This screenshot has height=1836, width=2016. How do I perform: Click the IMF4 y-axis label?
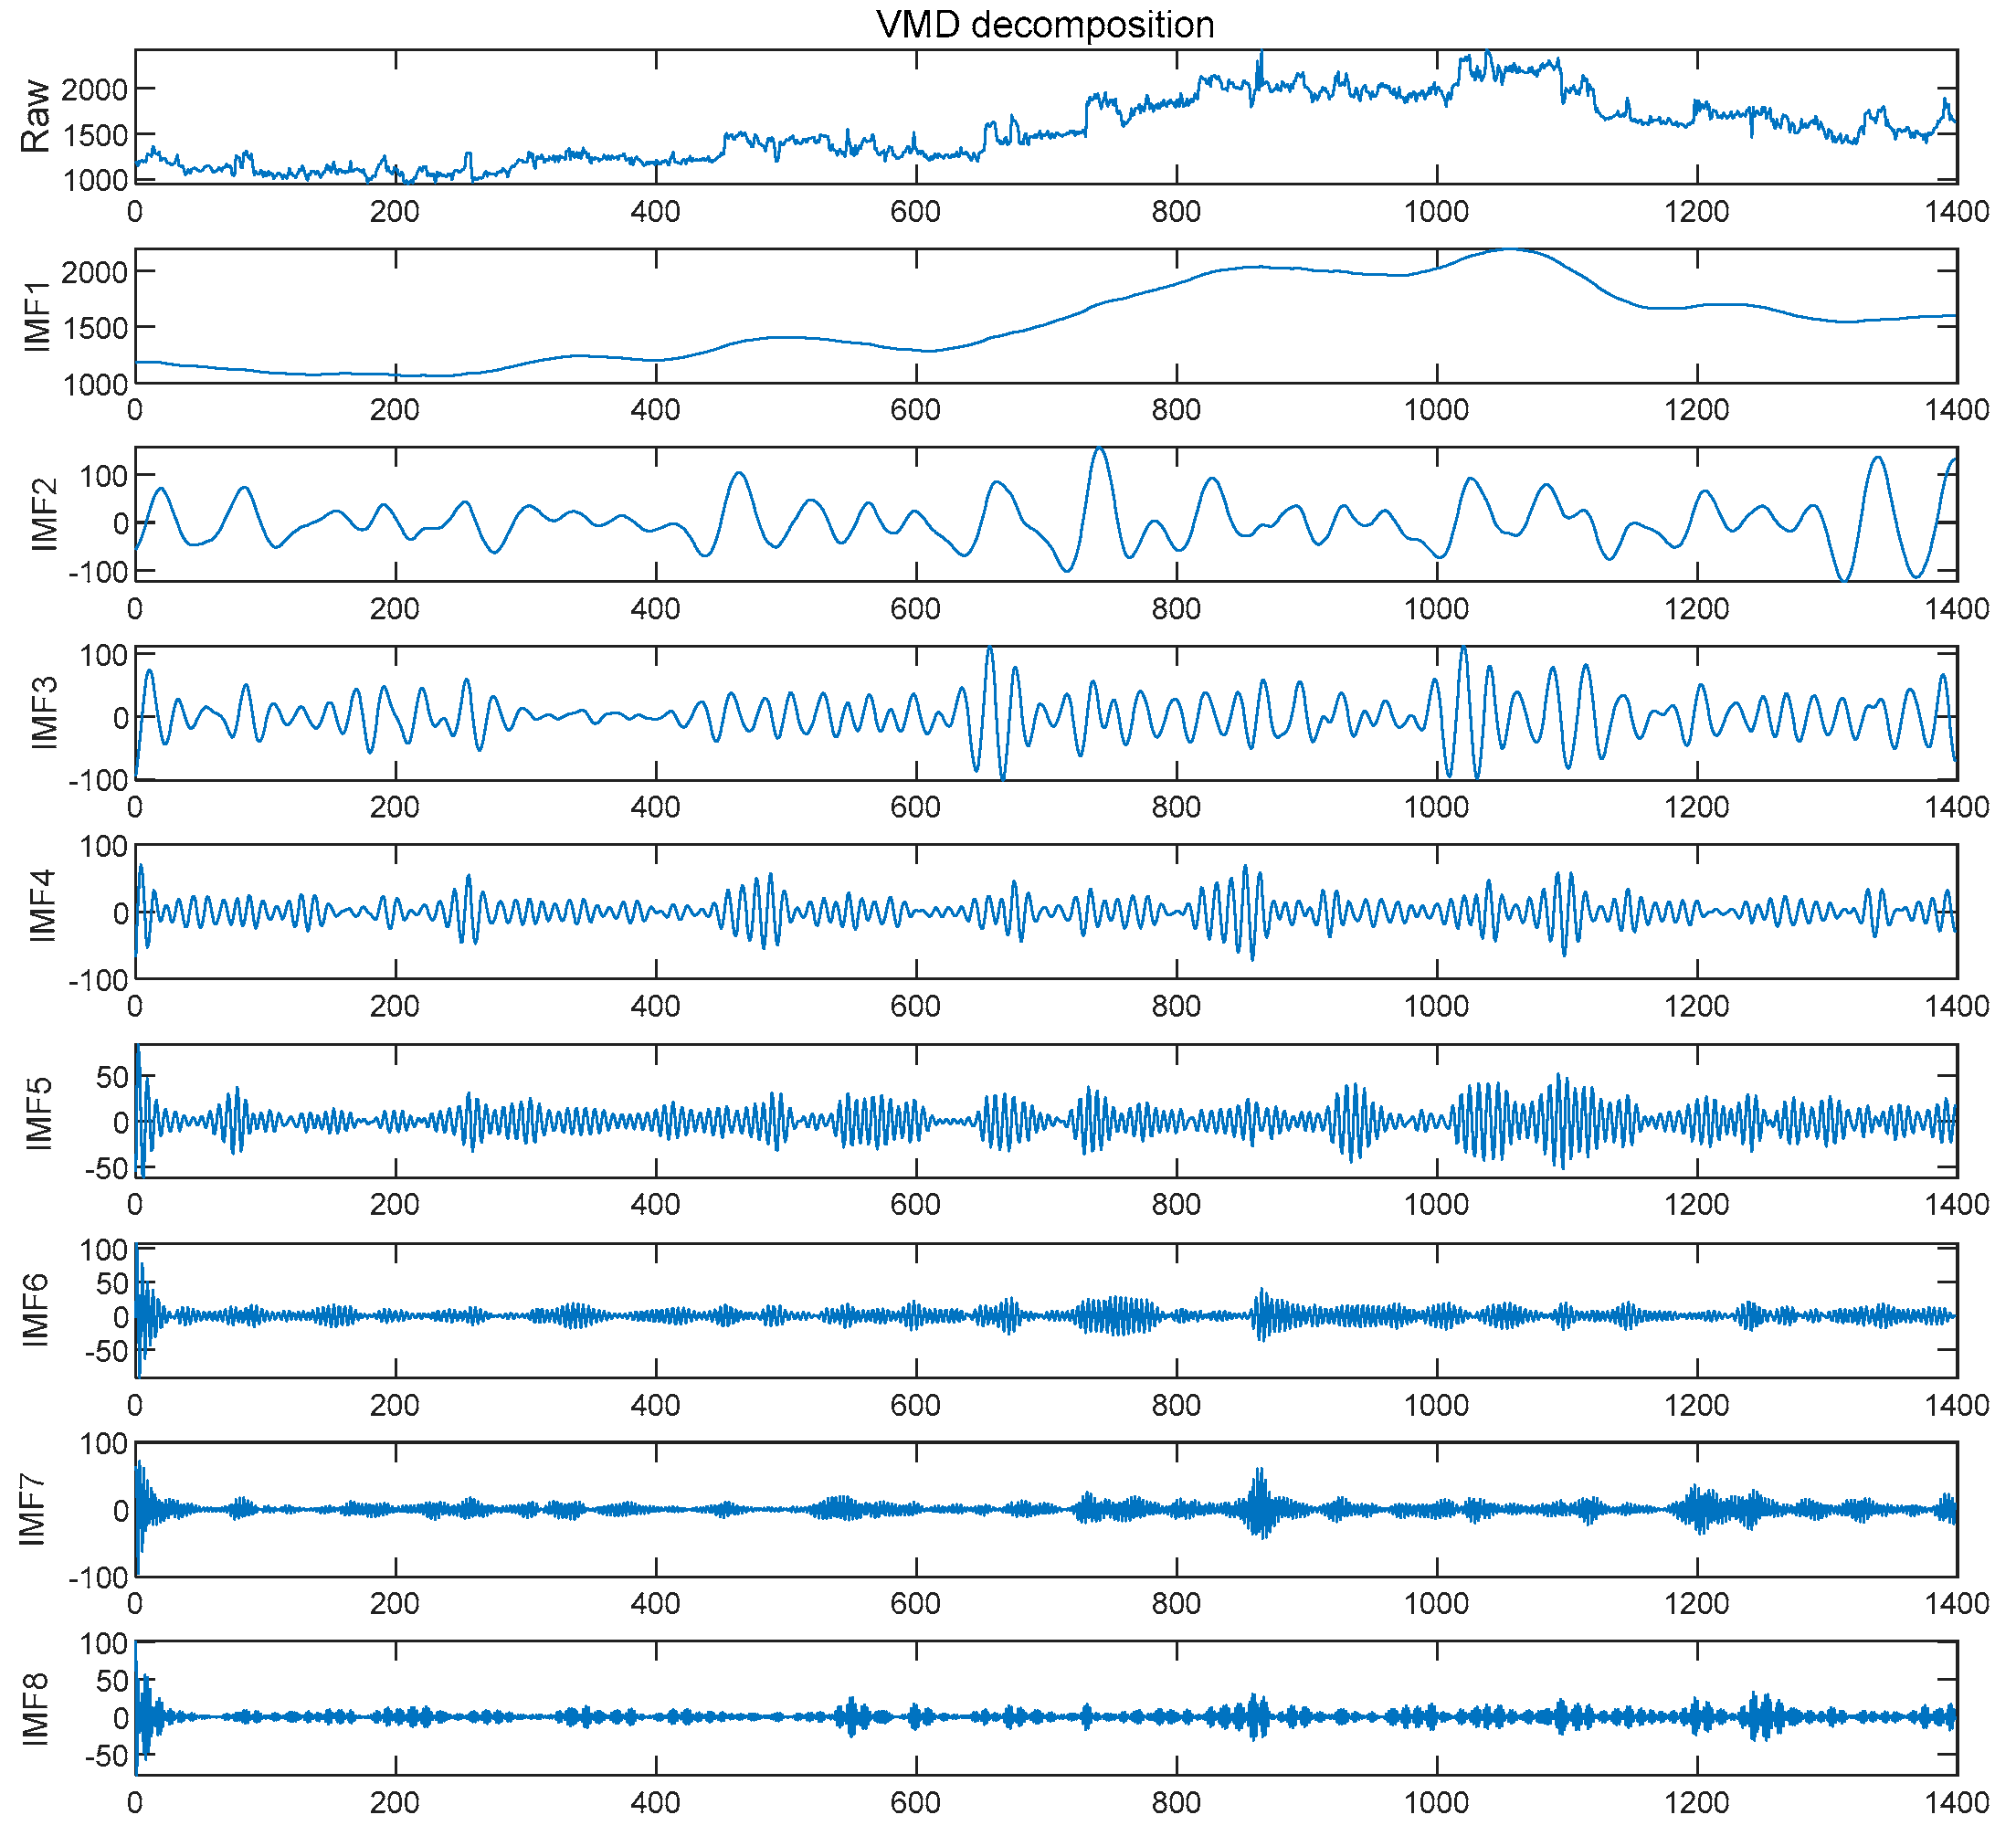[x=42, y=905]
